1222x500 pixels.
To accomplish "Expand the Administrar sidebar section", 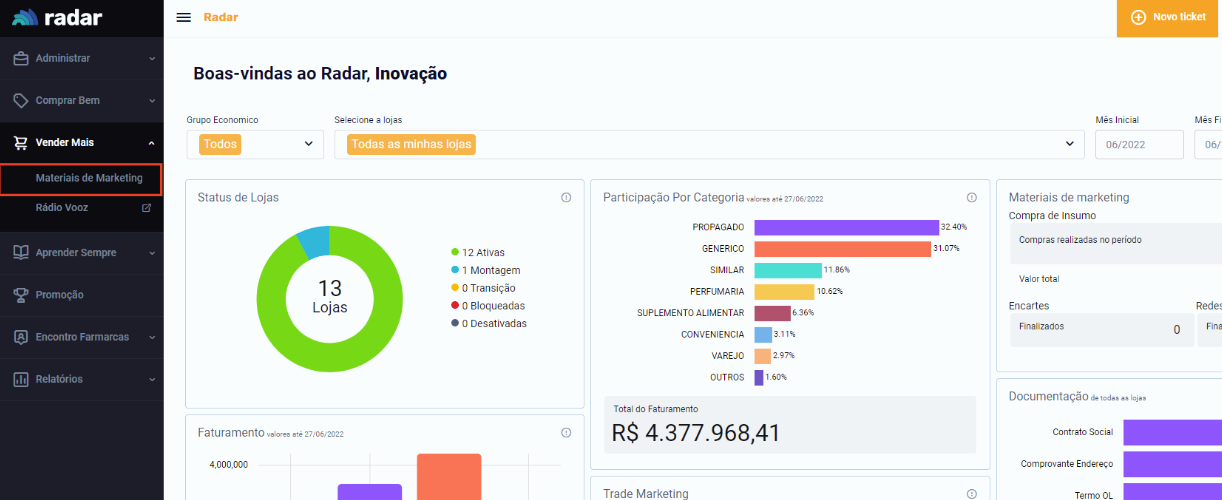I will pos(82,58).
